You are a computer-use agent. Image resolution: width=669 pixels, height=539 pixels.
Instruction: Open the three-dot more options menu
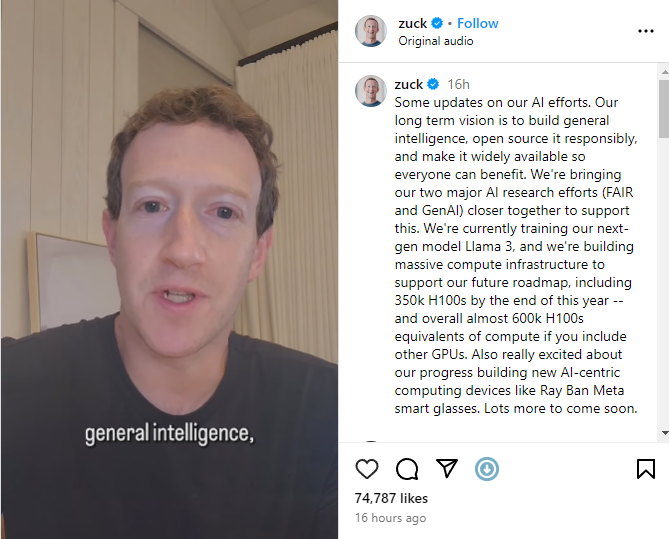coord(646,31)
